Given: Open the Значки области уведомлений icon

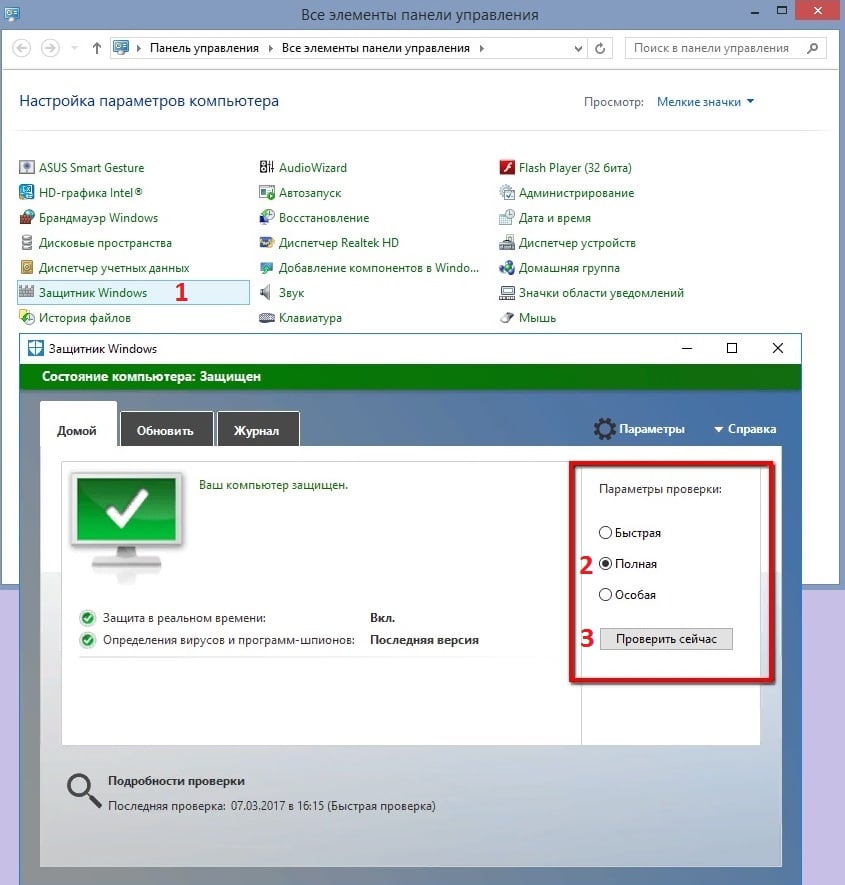Looking at the screenshot, I should tap(507, 292).
